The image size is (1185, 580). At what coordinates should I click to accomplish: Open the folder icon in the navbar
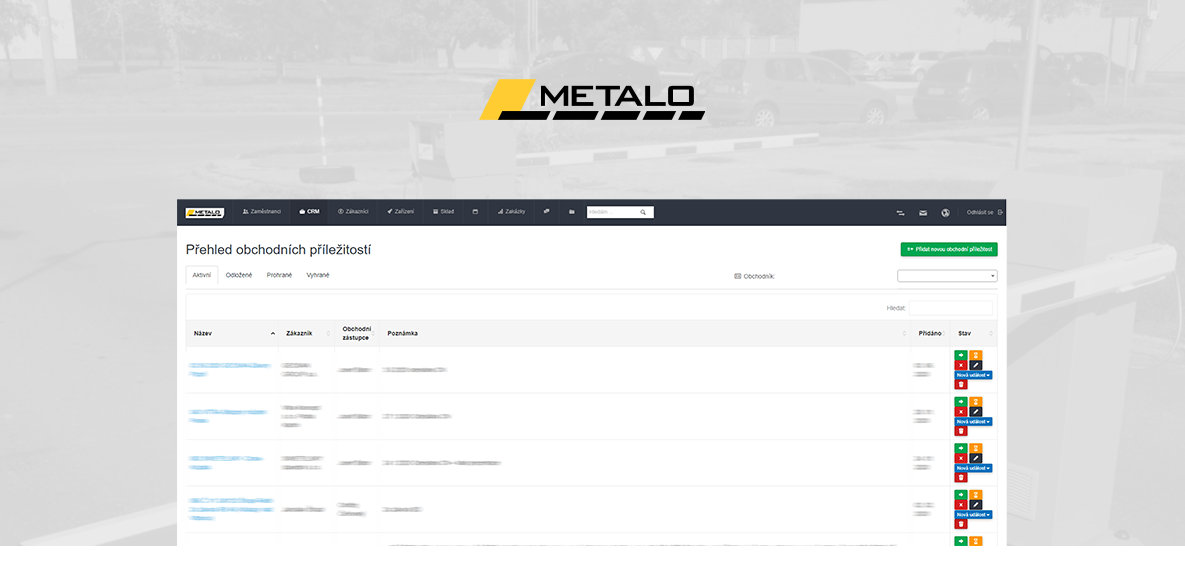click(572, 212)
